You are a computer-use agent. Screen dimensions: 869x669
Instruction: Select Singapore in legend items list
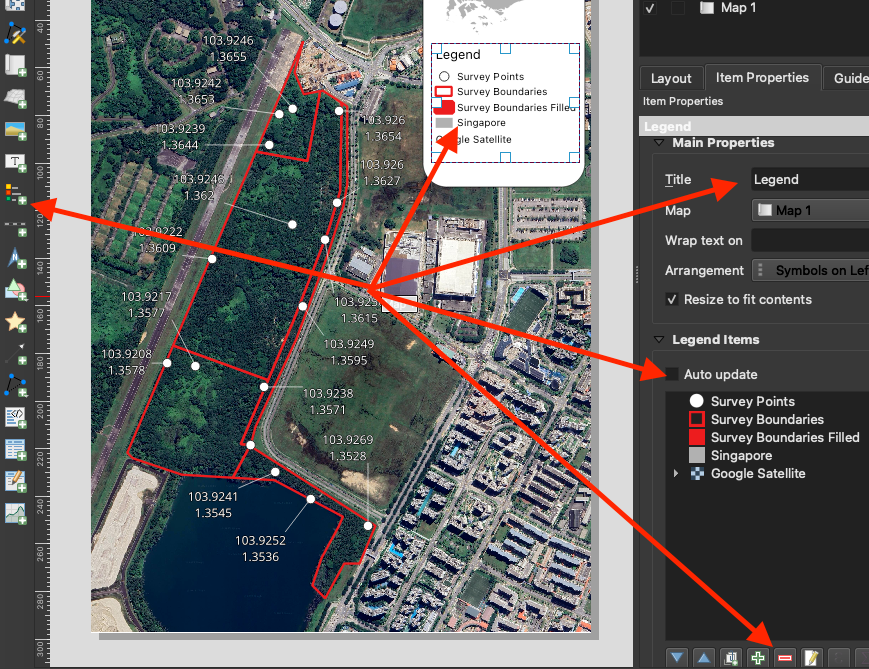pyautogui.click(x=741, y=455)
